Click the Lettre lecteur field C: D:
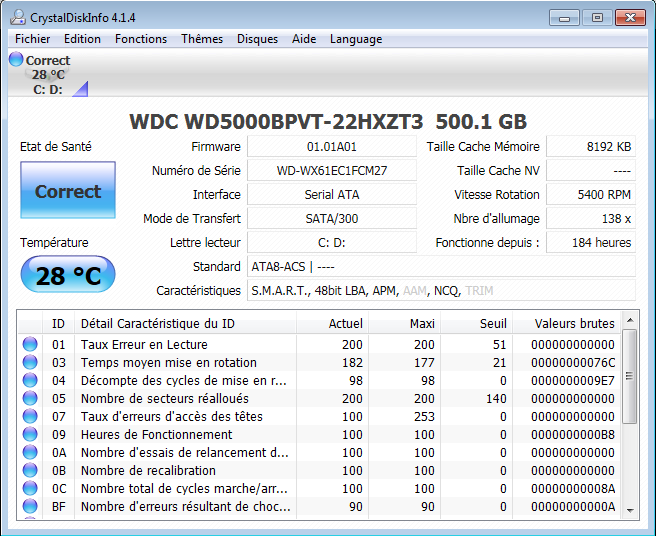This screenshot has width=656, height=536. pos(332,242)
